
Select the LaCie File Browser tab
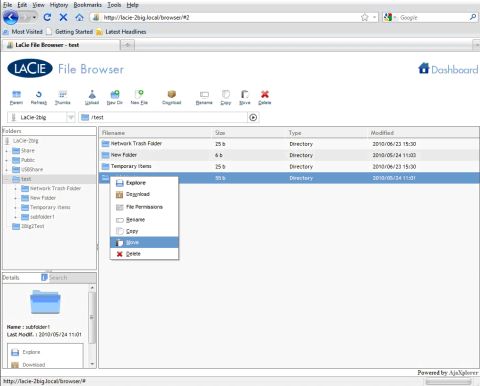point(60,45)
